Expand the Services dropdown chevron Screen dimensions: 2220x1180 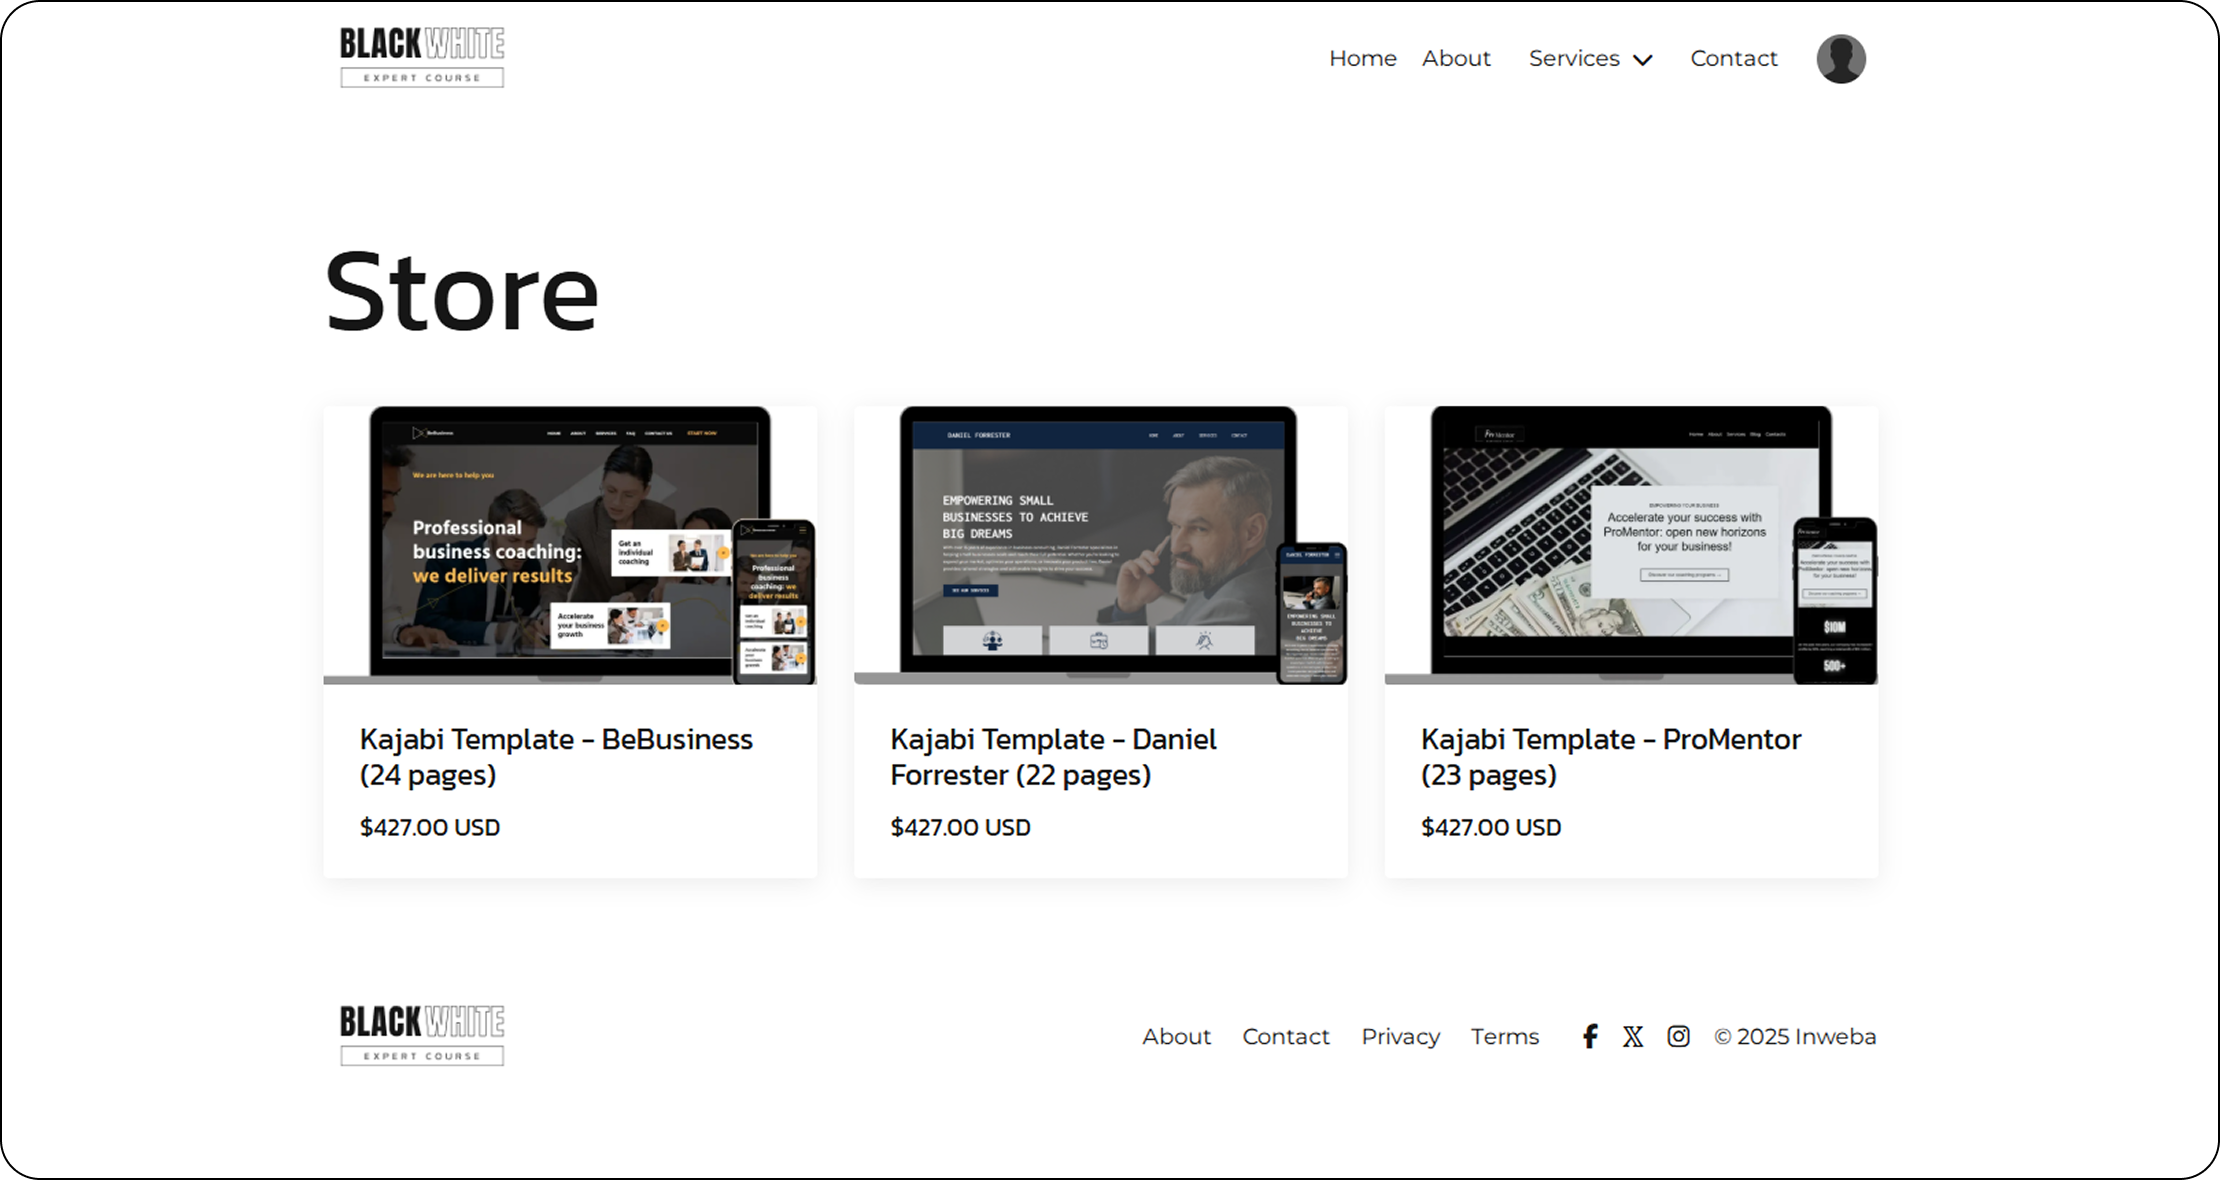(x=1643, y=60)
